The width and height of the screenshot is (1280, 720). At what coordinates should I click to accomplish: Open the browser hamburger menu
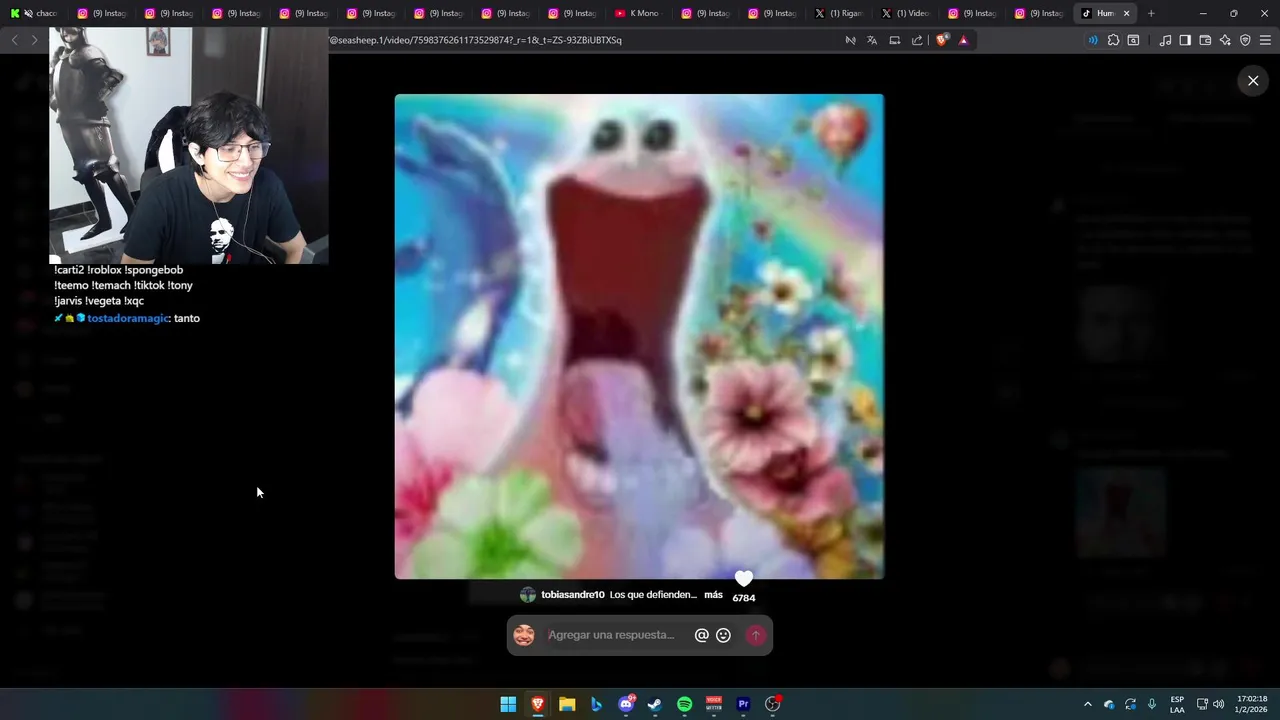point(1266,40)
